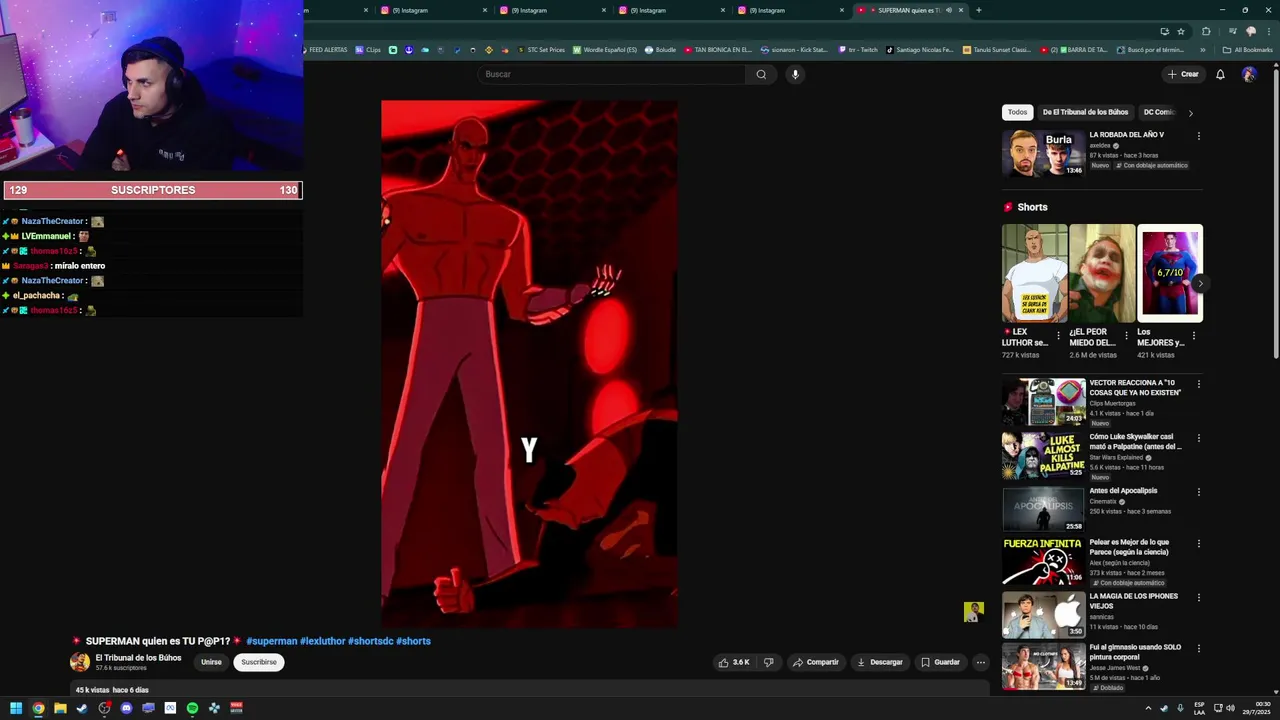Show next Shorts with arrow button

(x=1200, y=284)
